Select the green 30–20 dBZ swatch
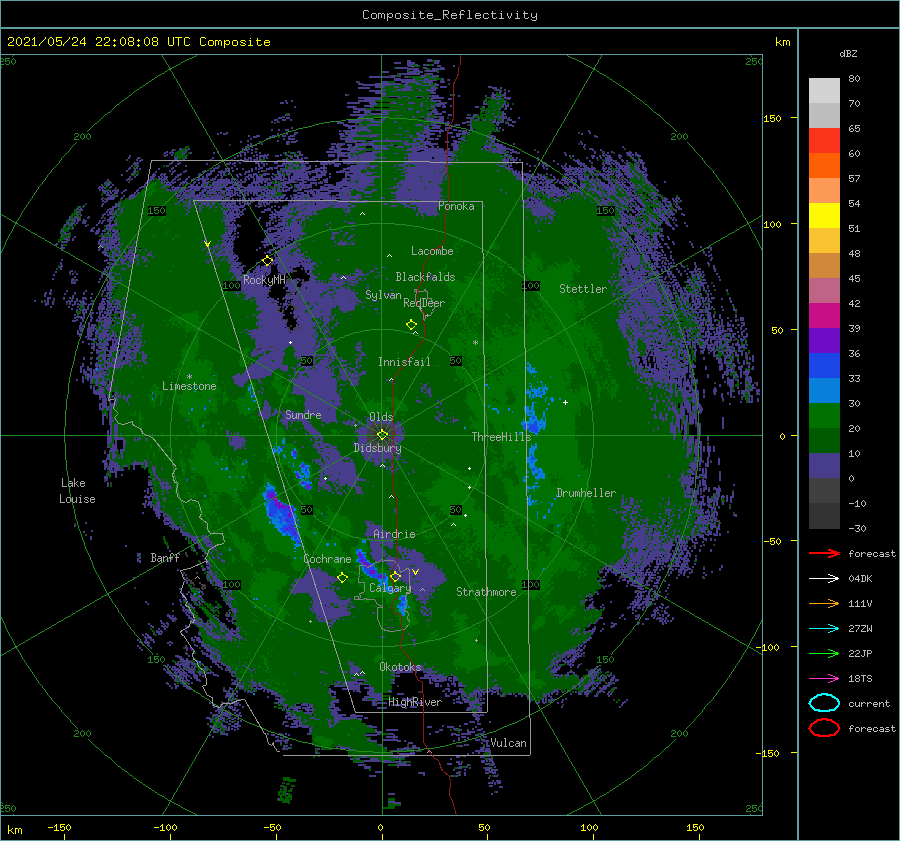900x841 pixels. [824, 416]
